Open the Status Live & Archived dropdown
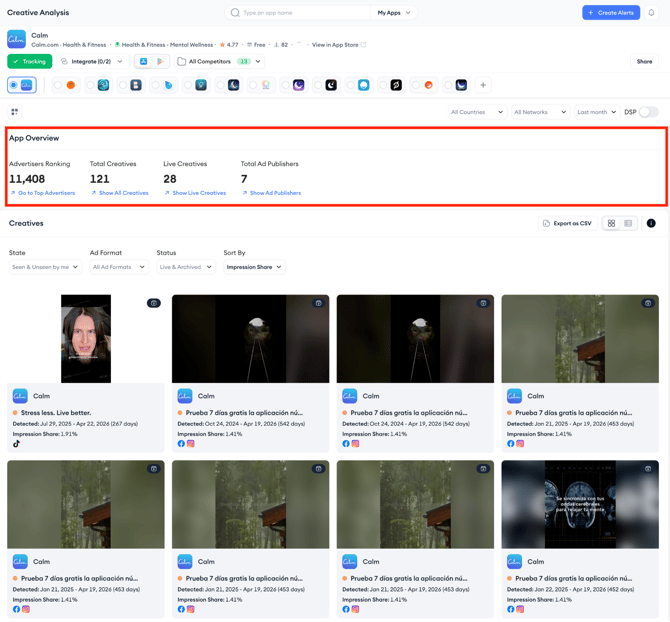The image size is (670, 622). [x=186, y=267]
